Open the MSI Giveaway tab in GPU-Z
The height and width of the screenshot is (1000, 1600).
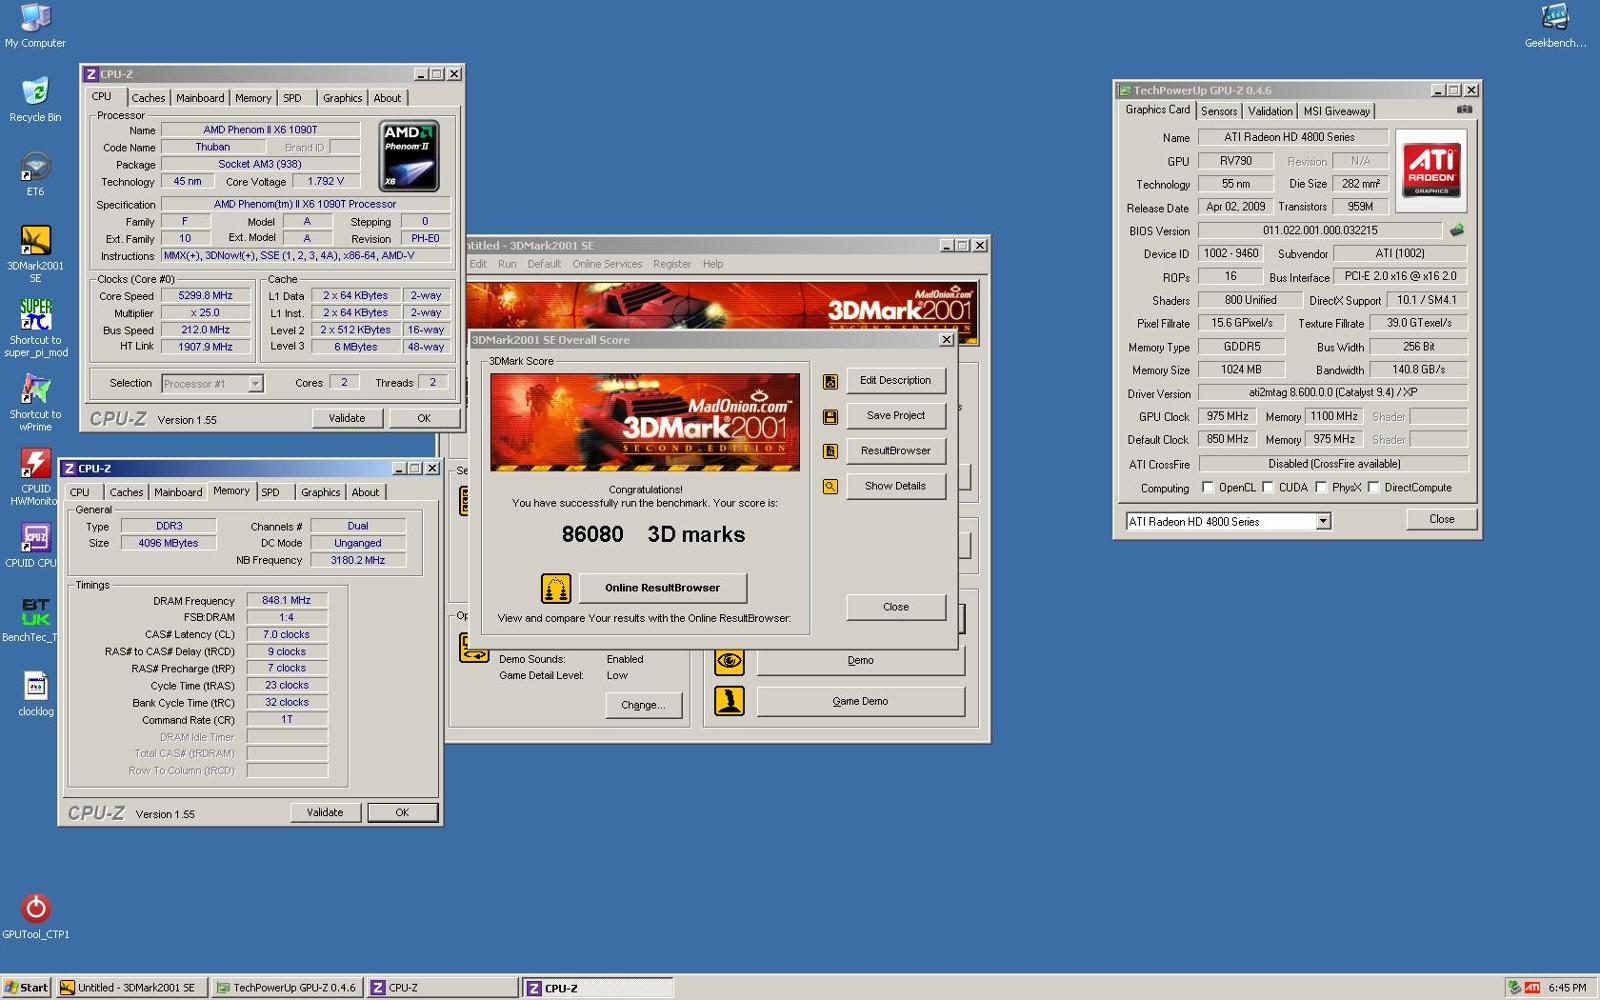1336,111
